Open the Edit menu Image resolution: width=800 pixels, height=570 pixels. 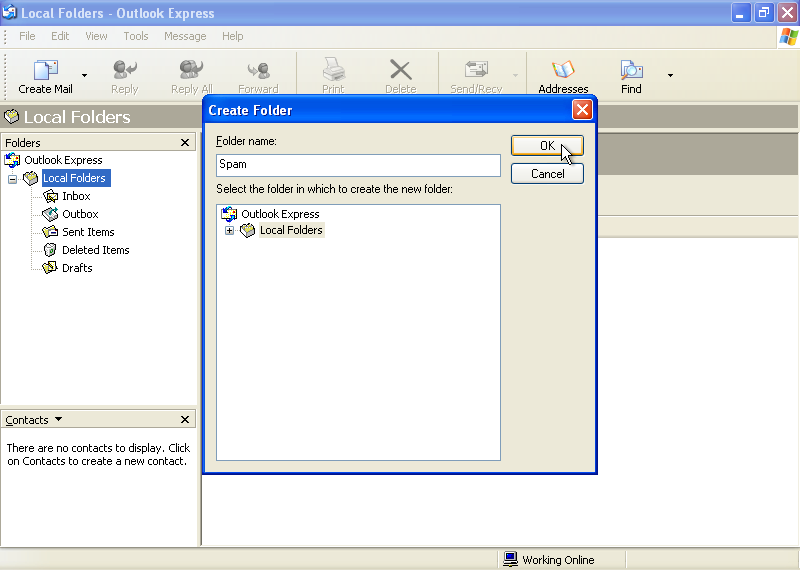click(60, 36)
